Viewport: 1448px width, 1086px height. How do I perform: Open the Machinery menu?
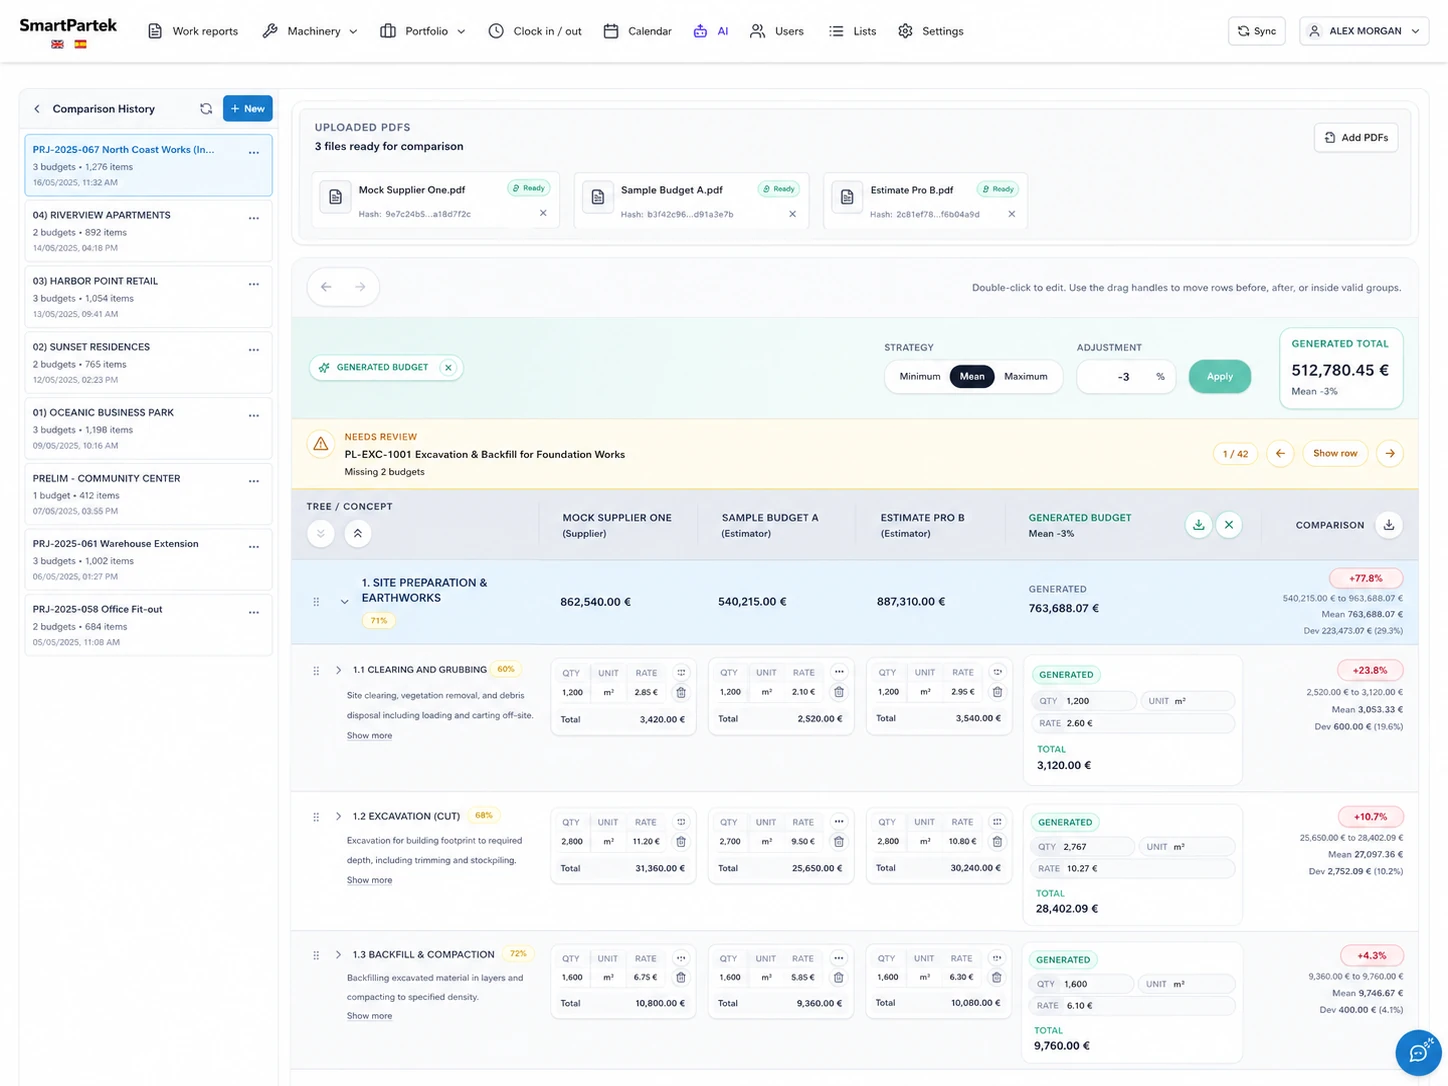pyautogui.click(x=310, y=31)
